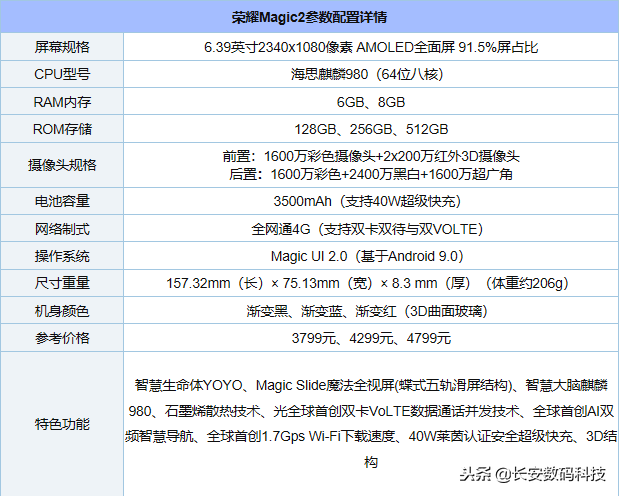Image resolution: width=620 pixels, height=496 pixels.
Task: Select the 'CPU型号' row label
Action: [x=62, y=74]
